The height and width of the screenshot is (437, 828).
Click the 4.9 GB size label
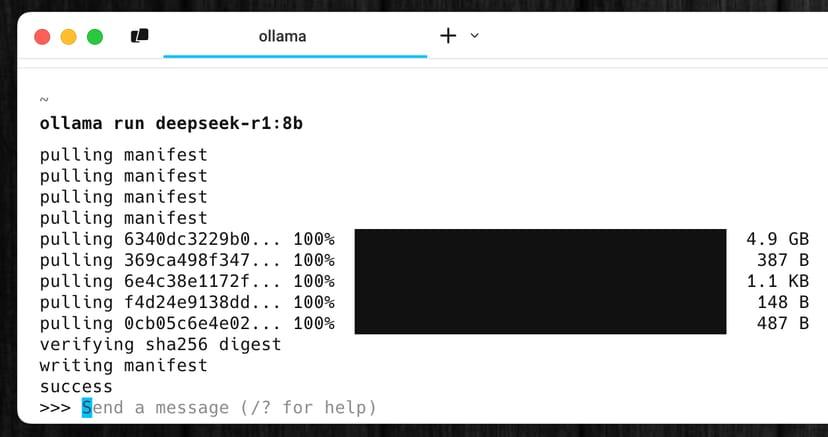coord(777,239)
